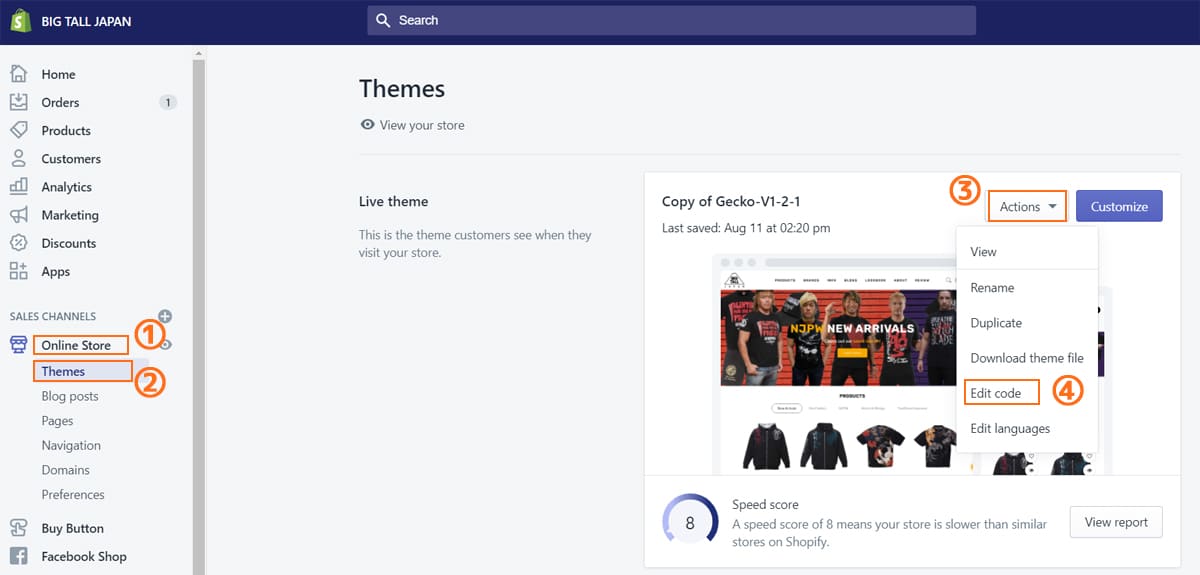The width and height of the screenshot is (1200, 575).
Task: Choose Download theme file option
Action: coord(1027,358)
